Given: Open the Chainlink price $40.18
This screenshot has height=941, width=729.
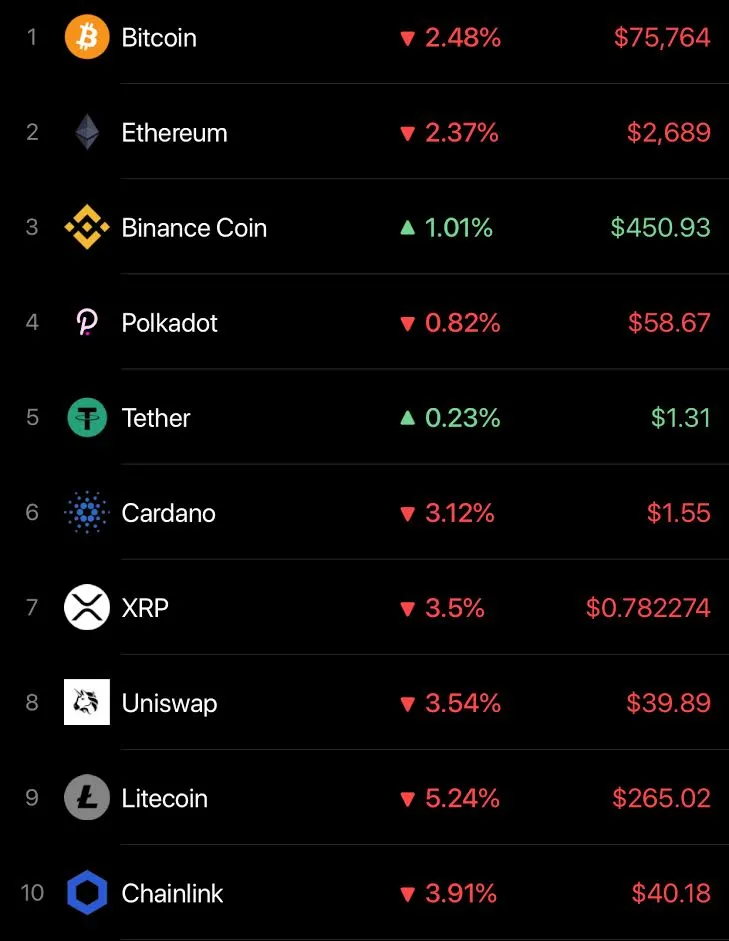Looking at the screenshot, I should pyautogui.click(x=671, y=893).
